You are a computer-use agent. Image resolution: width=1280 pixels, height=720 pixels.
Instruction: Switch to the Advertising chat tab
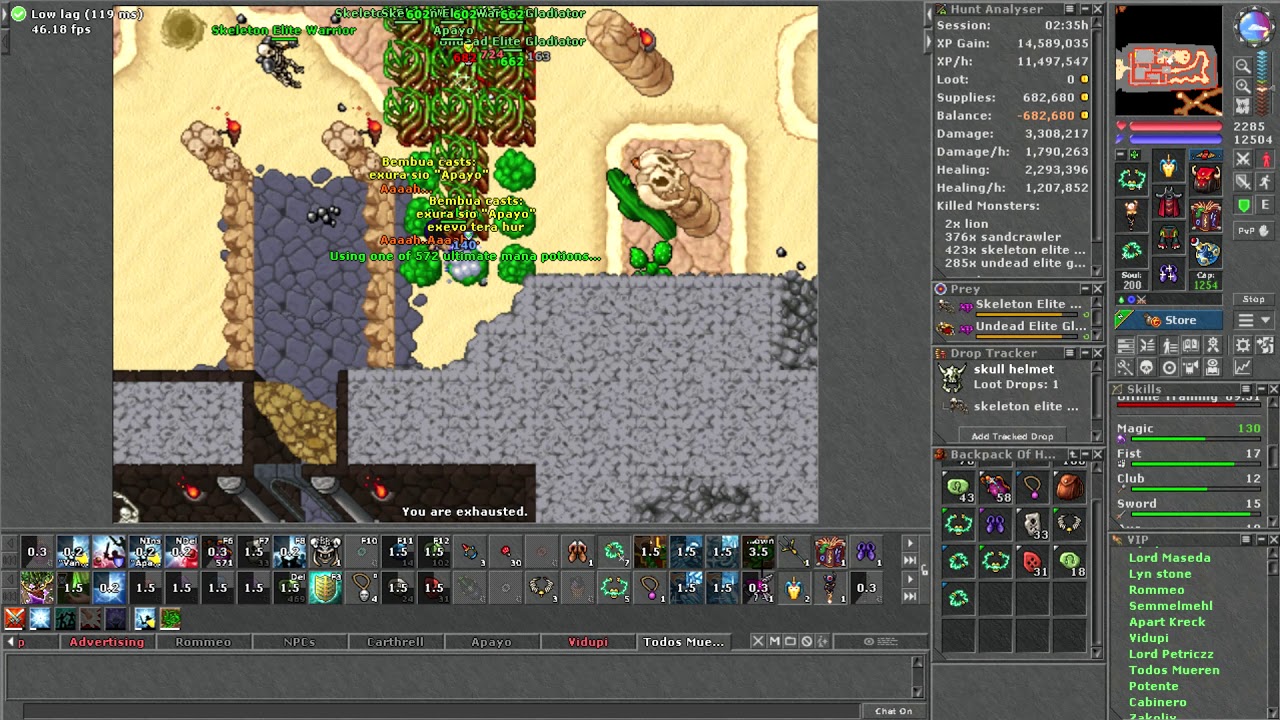(106, 642)
